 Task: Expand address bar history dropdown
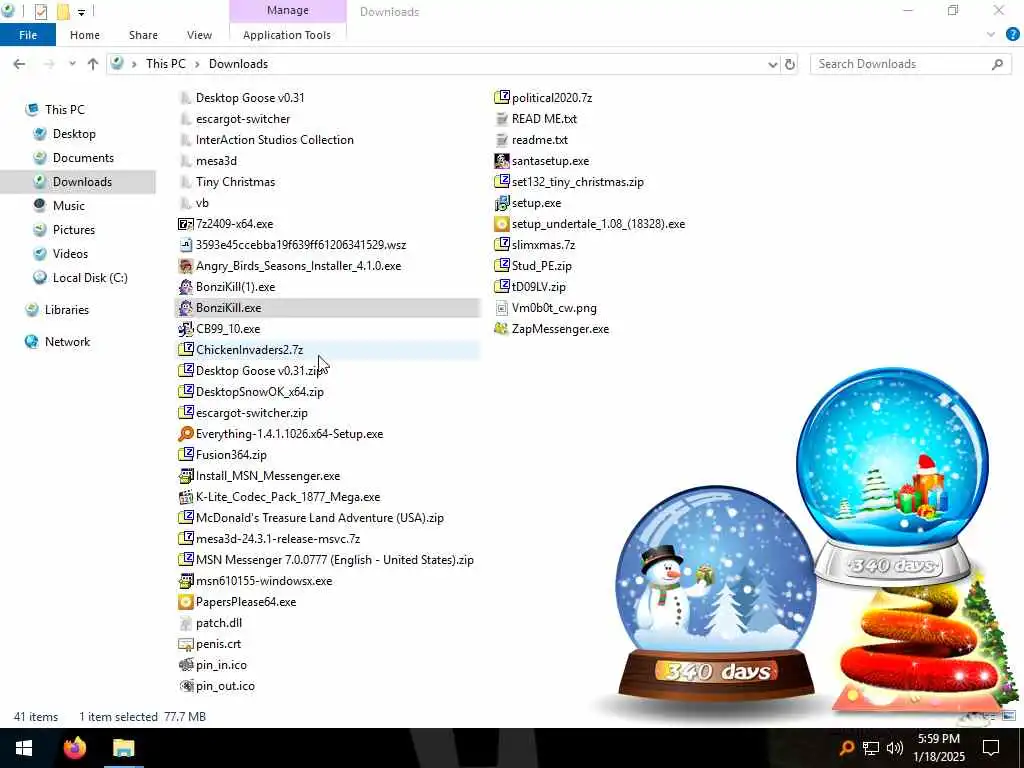(773, 64)
